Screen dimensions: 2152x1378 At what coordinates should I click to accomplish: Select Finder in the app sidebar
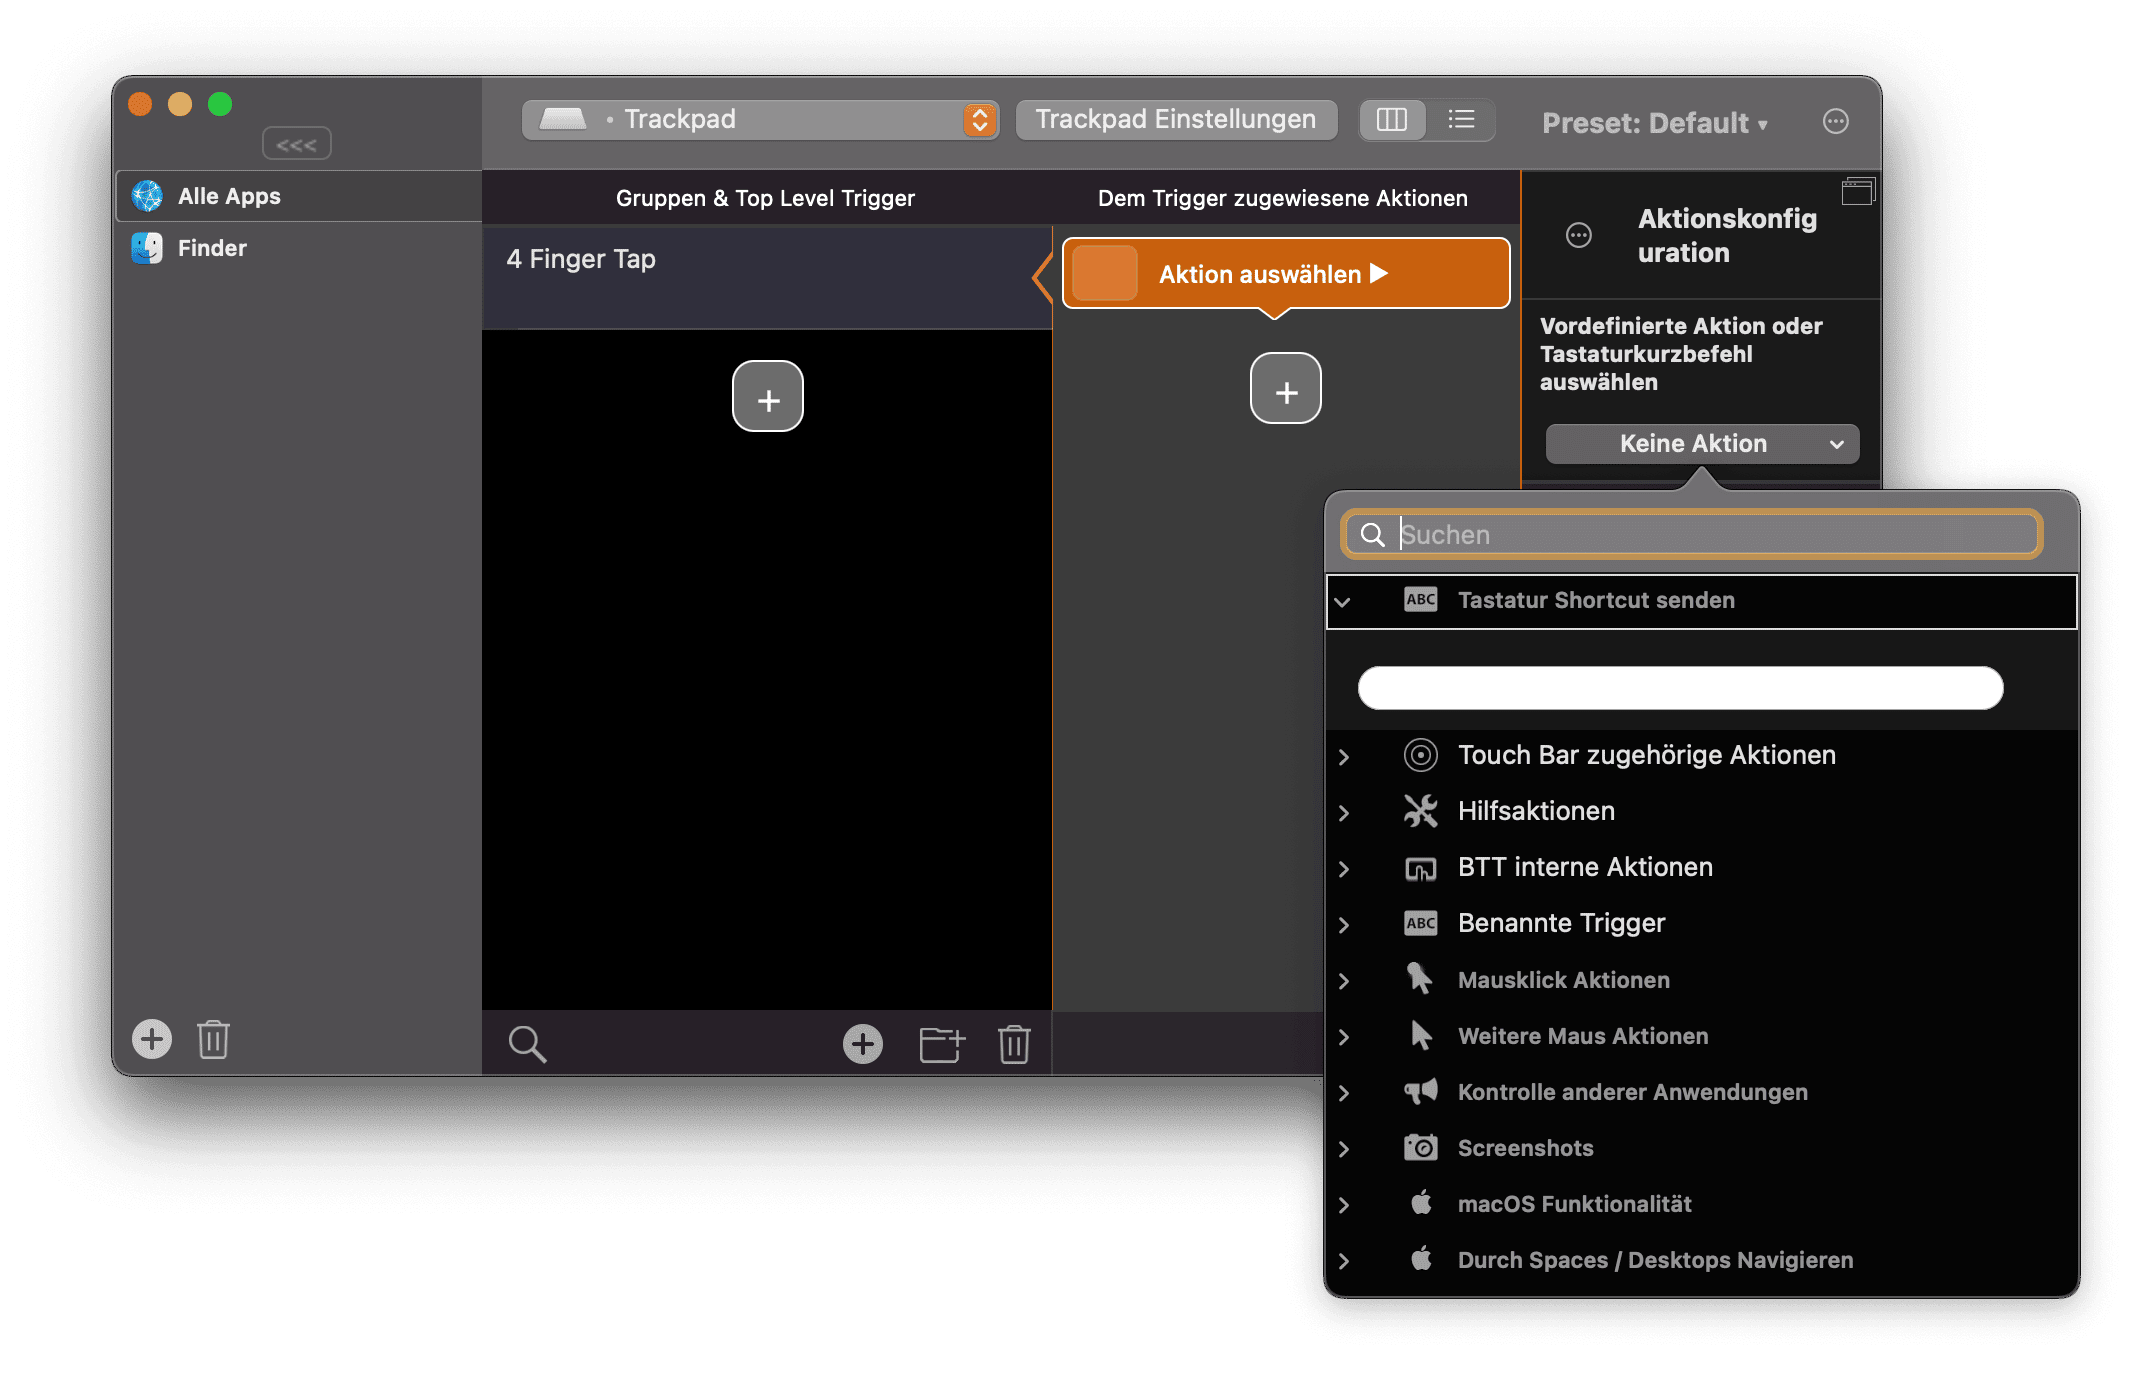click(298, 248)
